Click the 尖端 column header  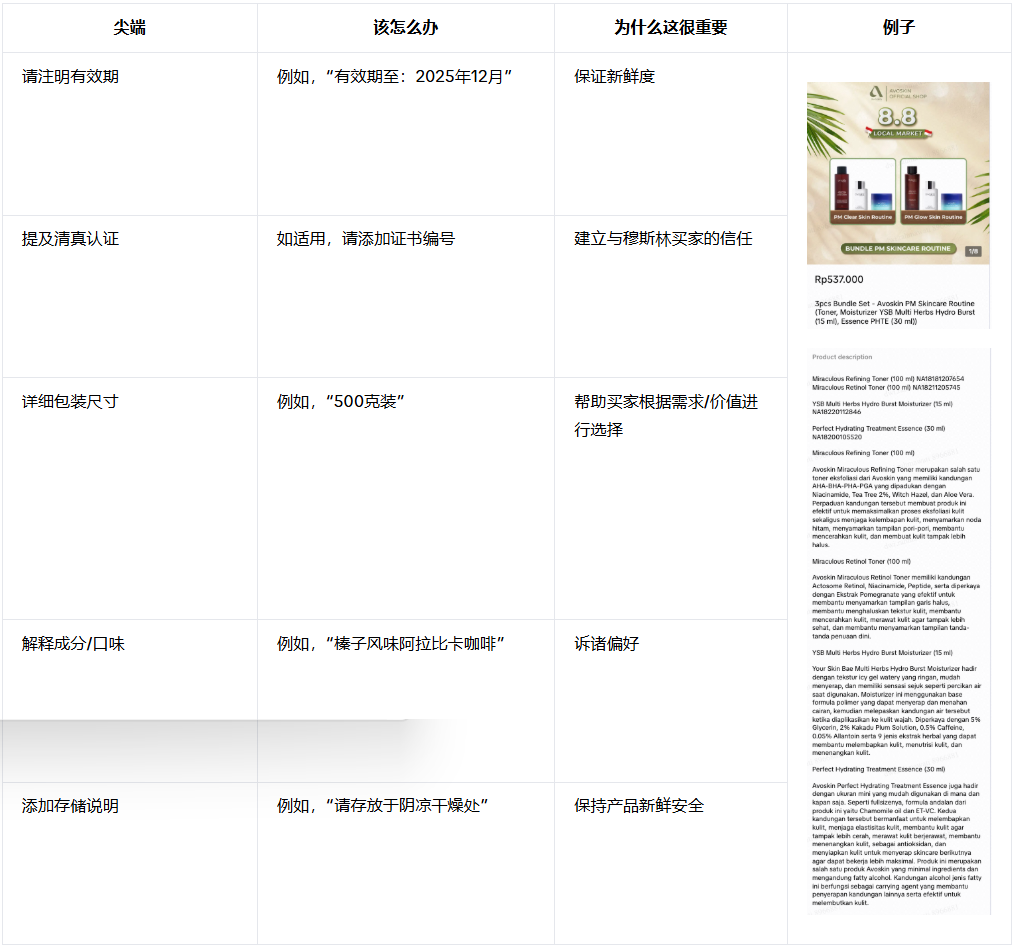tap(129, 28)
